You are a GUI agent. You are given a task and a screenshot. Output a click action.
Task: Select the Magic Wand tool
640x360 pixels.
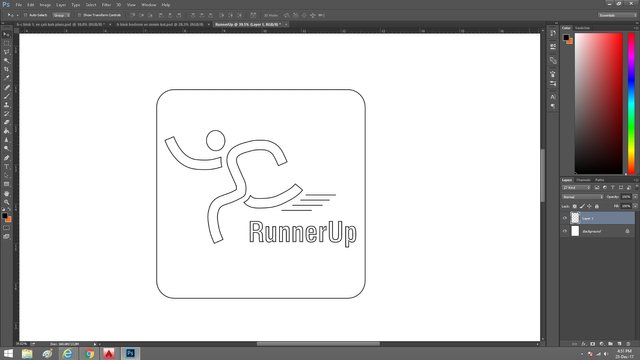pos(7,60)
